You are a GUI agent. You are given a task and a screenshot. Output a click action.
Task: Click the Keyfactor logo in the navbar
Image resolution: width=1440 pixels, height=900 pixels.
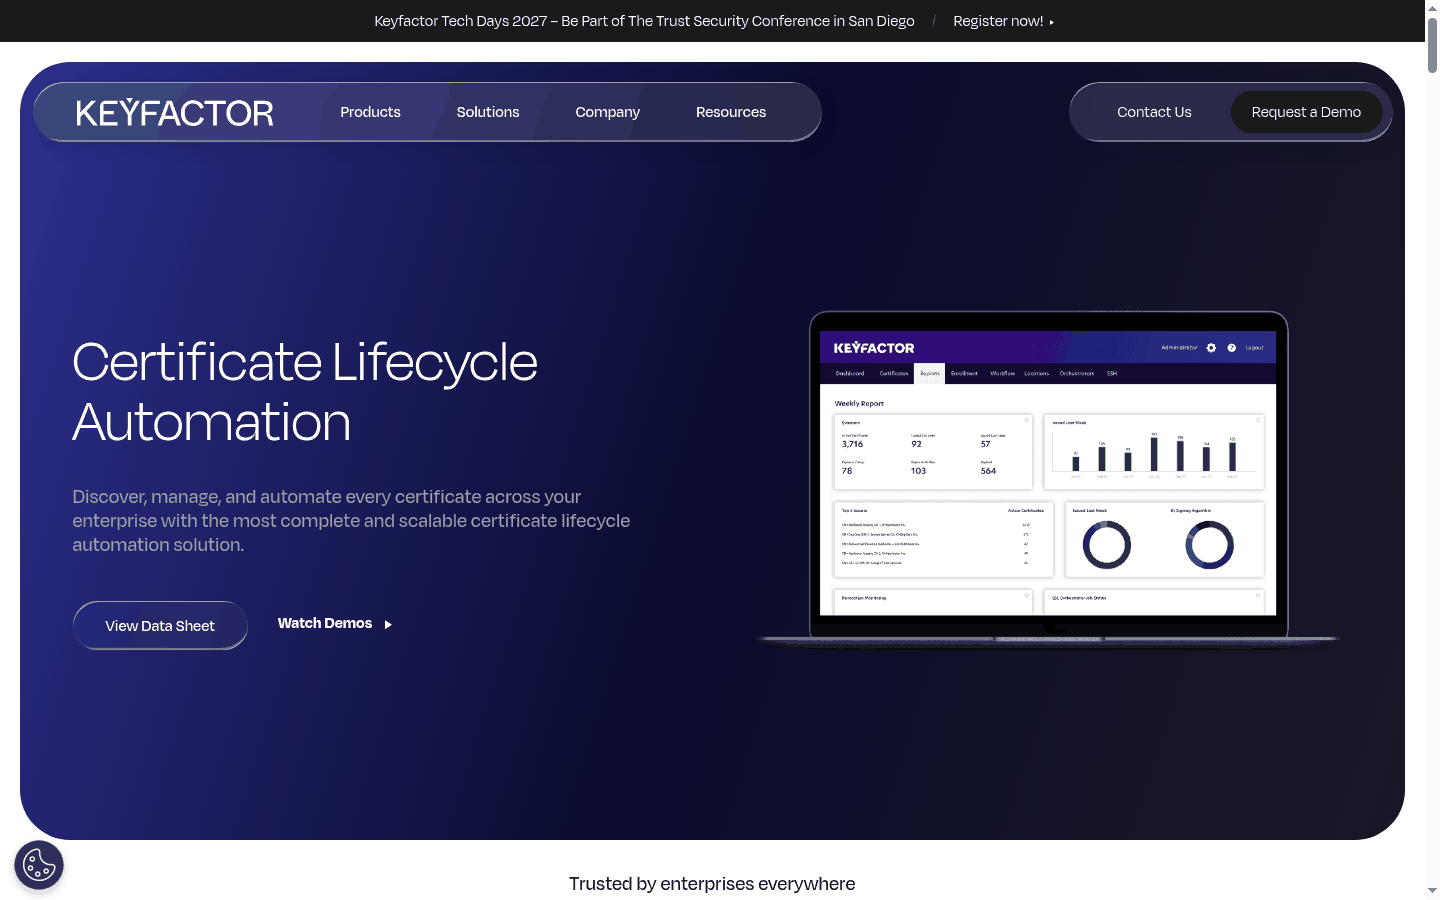175,113
